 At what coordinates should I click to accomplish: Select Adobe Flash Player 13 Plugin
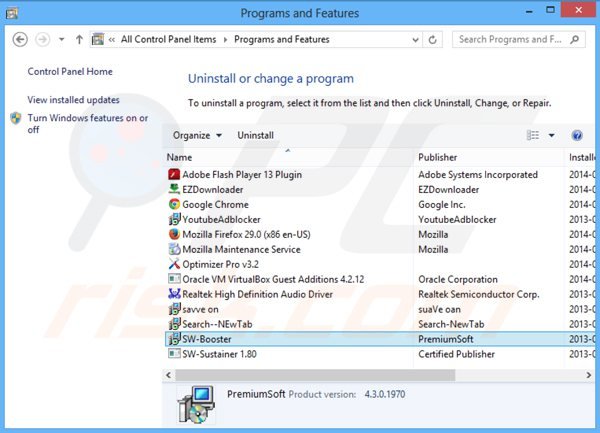pyautogui.click(x=242, y=175)
